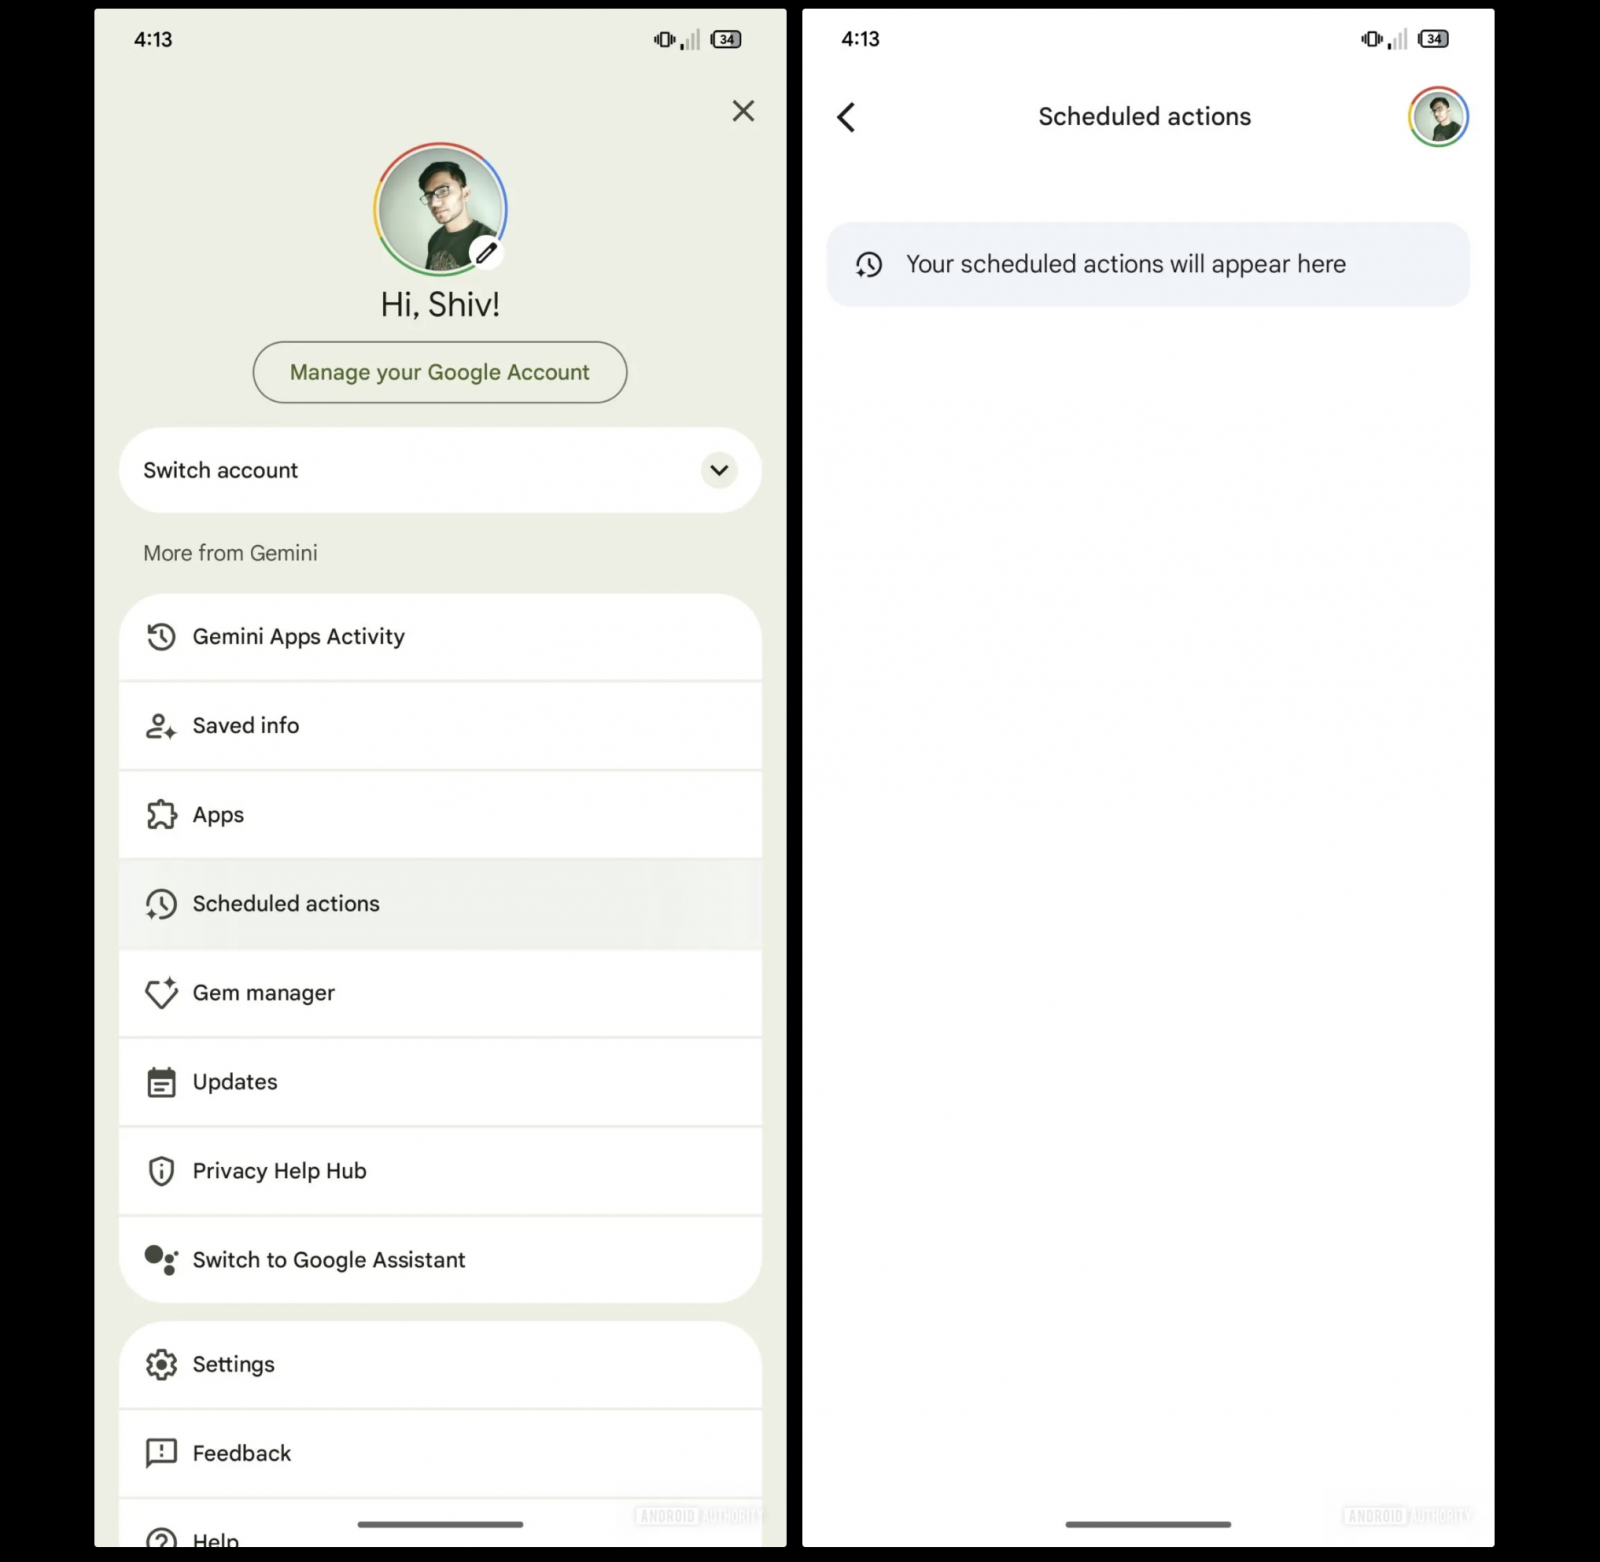Click the Feedback speech bubble icon
The width and height of the screenshot is (1600, 1562).
pos(161,1454)
